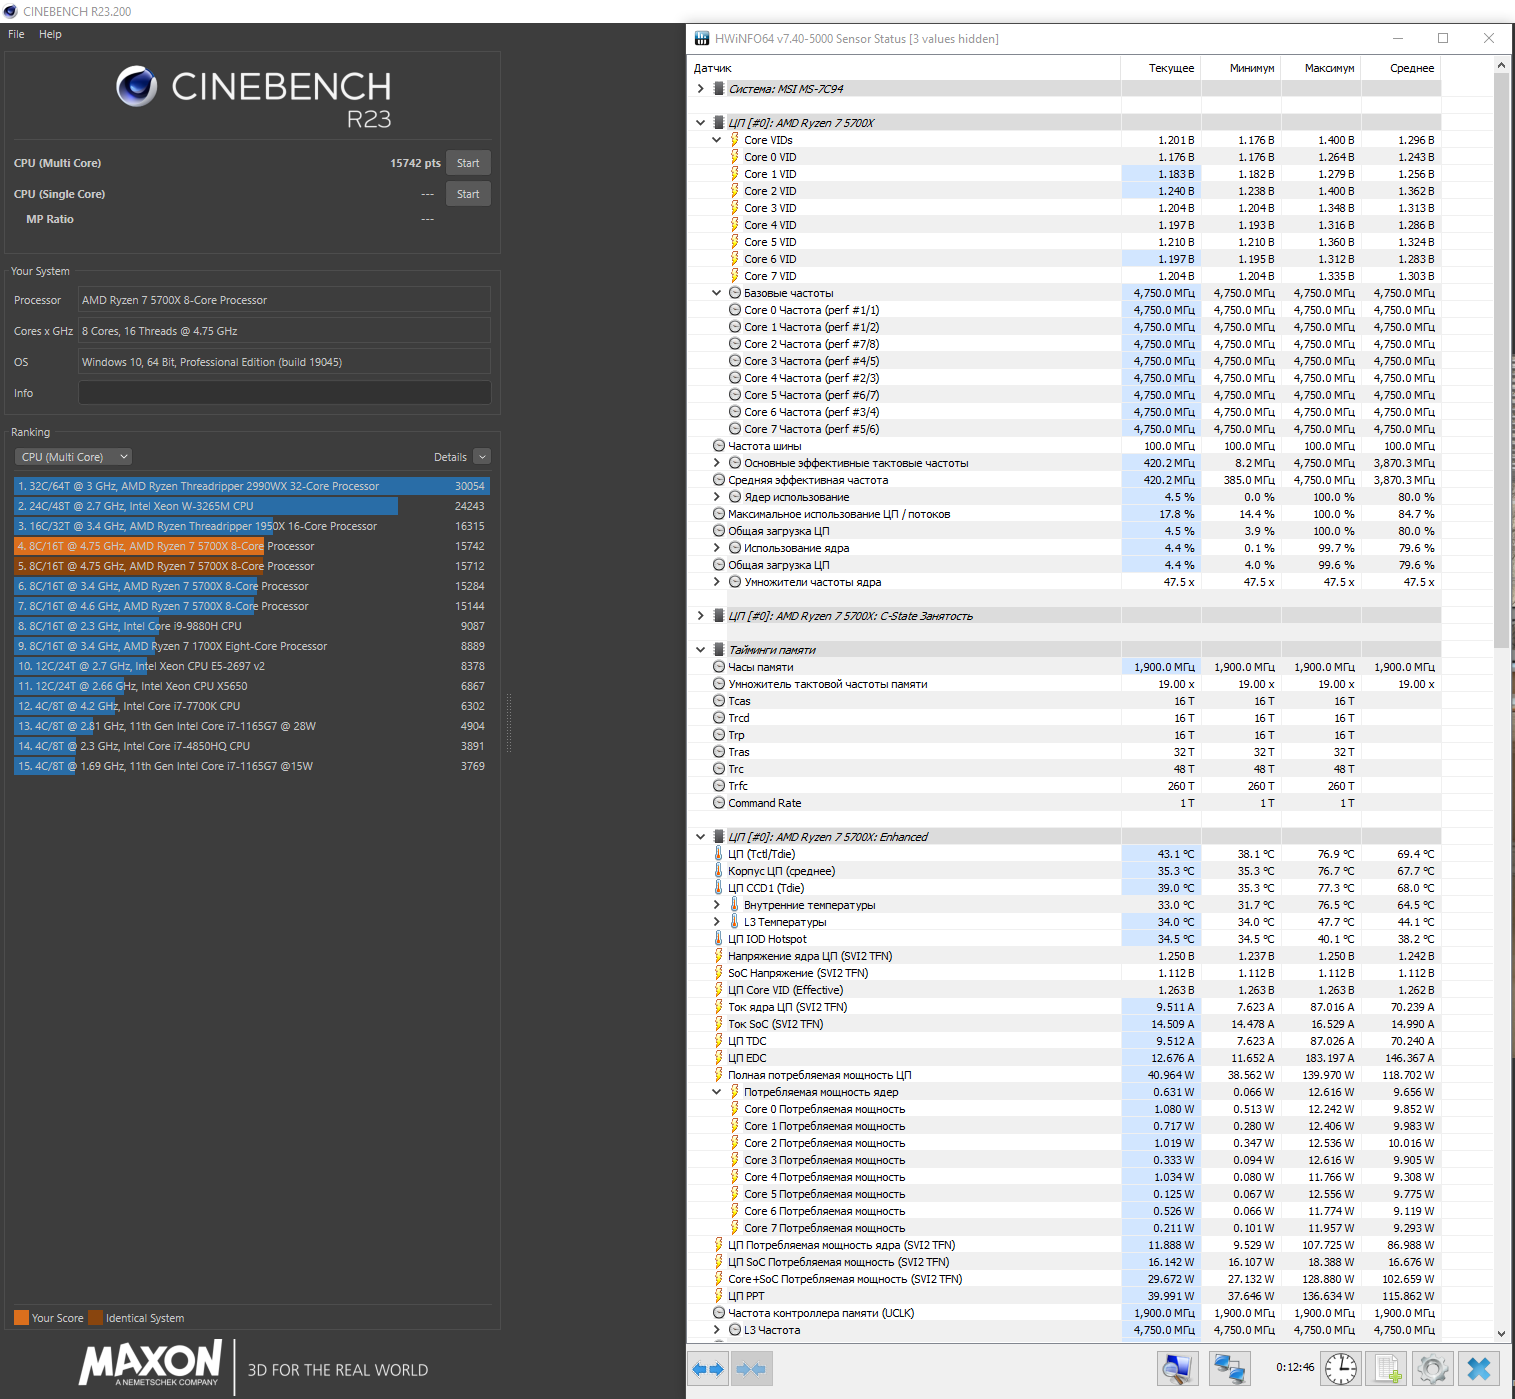Click the thermometer icon beside Корпус ЦП (среднее)
Image resolution: width=1515 pixels, height=1399 pixels.
click(718, 871)
